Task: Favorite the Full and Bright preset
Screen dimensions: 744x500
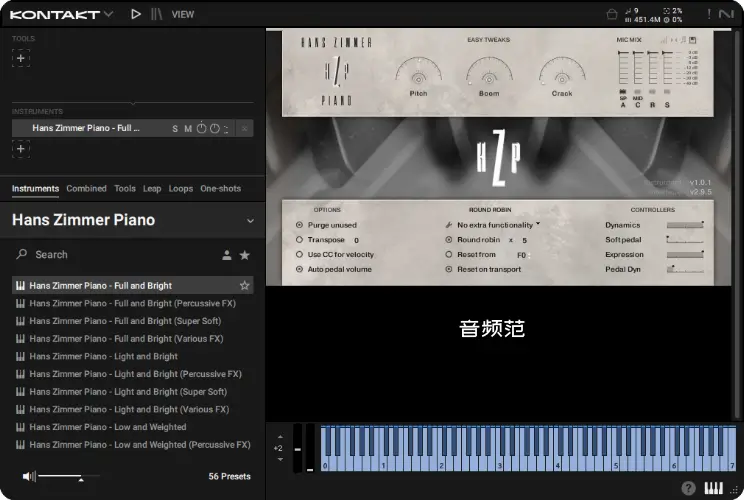Action: [245, 286]
